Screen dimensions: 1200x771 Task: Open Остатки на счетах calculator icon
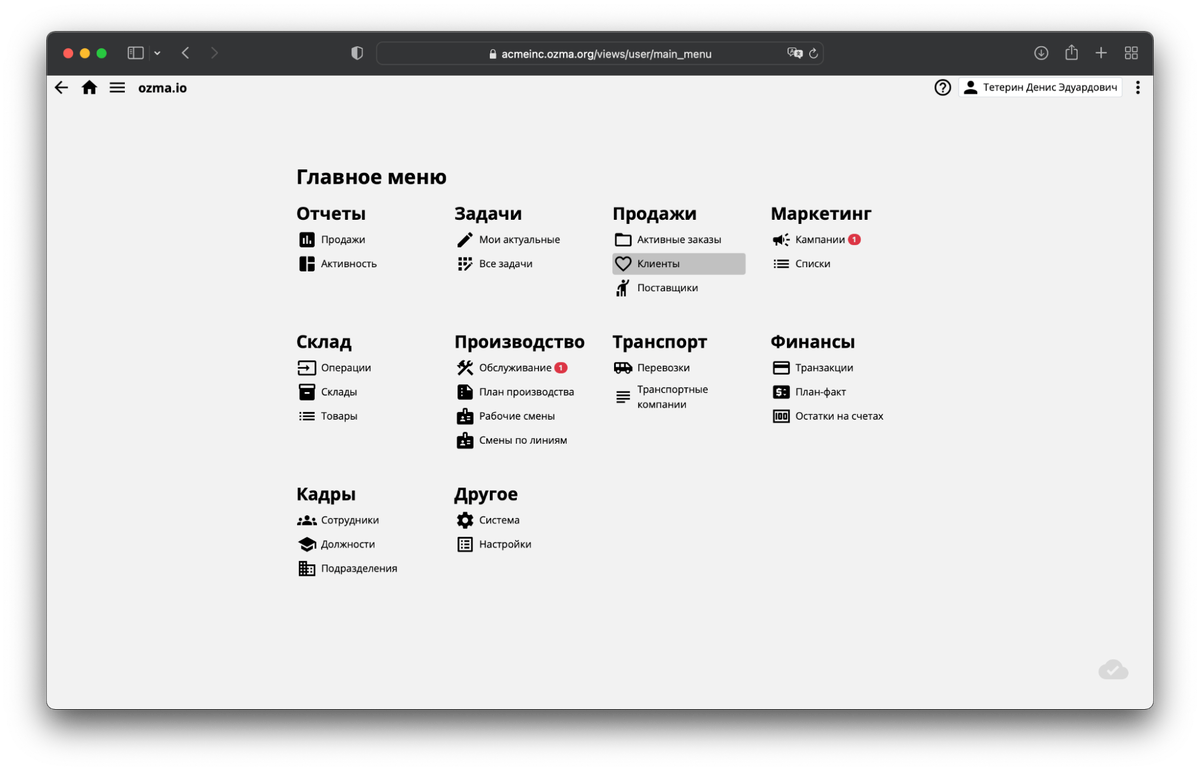[x=781, y=415]
